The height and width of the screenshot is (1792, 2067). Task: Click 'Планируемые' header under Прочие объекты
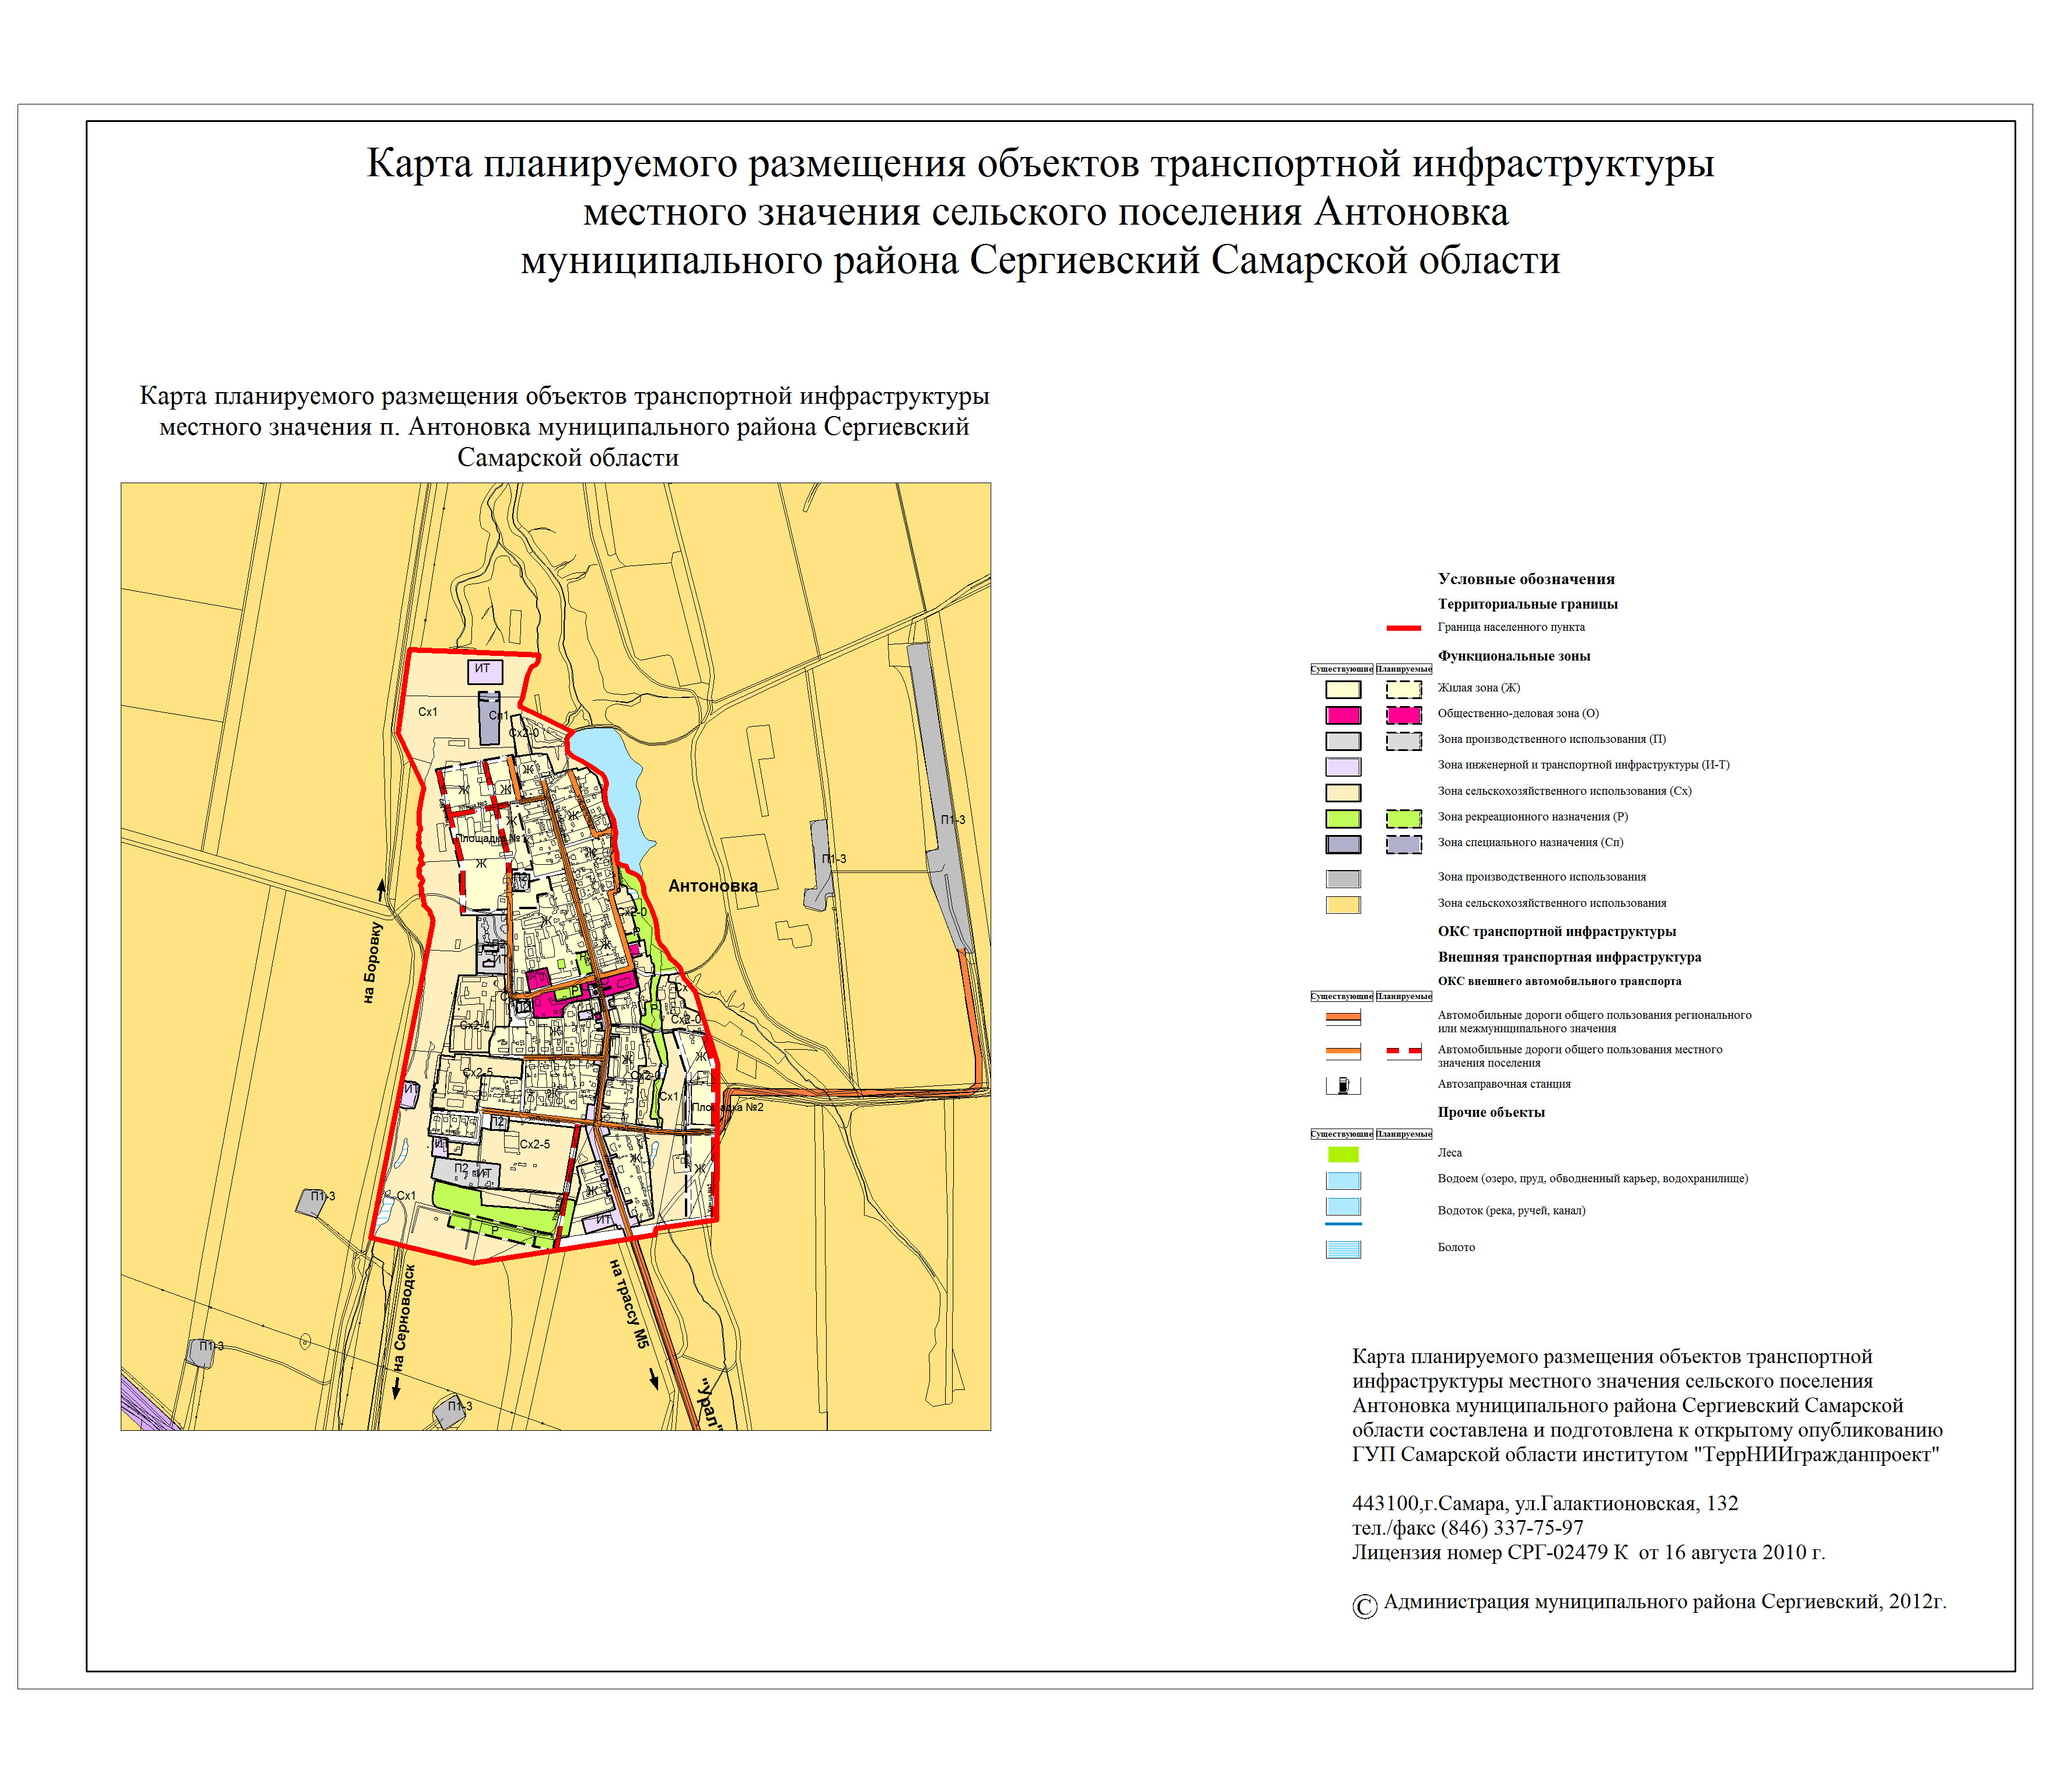1404,1134
